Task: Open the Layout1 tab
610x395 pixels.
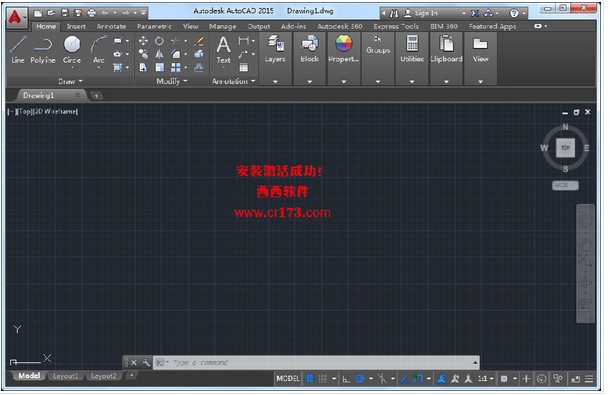Action: [65, 376]
